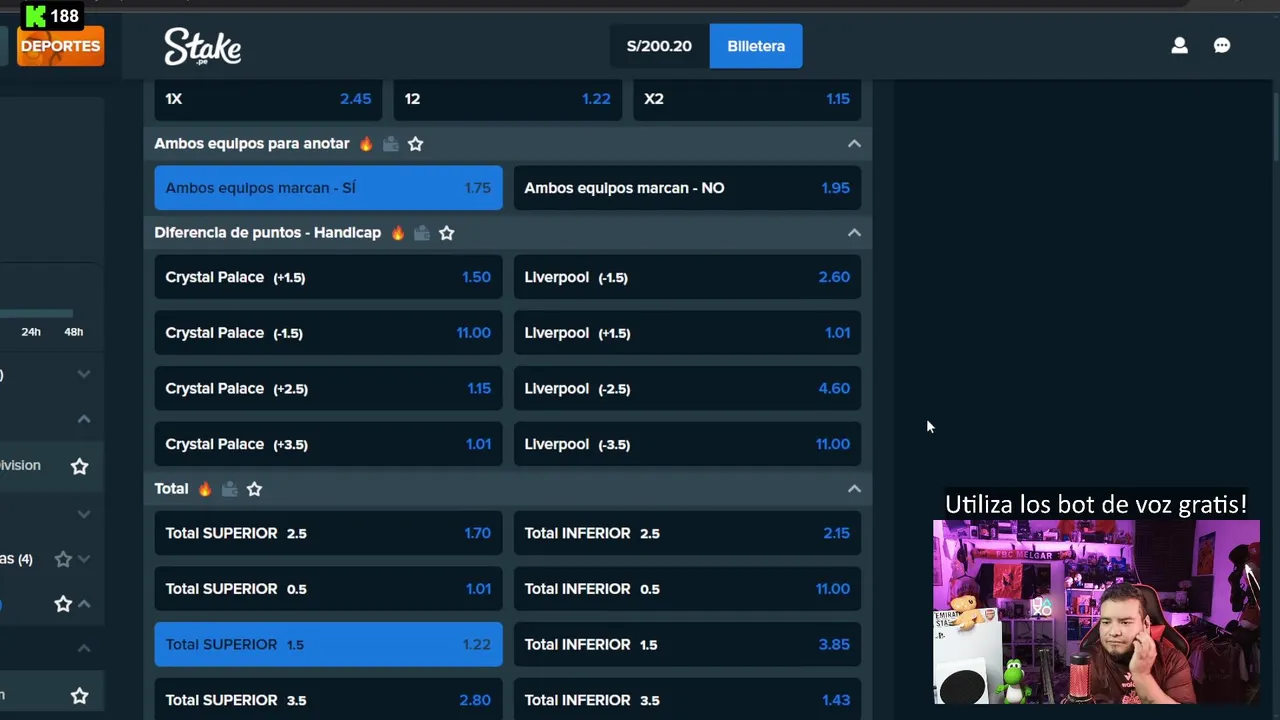The height and width of the screenshot is (720, 1280).
Task: Click the camera icon beside Total heading
Action: (229, 489)
